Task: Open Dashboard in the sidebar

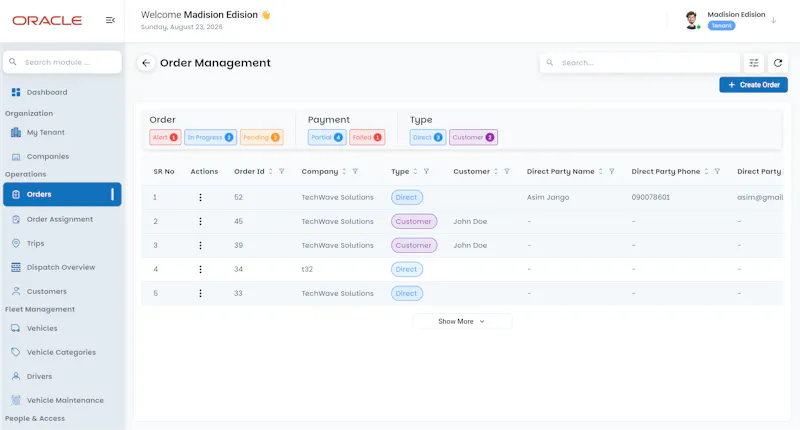Action: click(x=47, y=92)
